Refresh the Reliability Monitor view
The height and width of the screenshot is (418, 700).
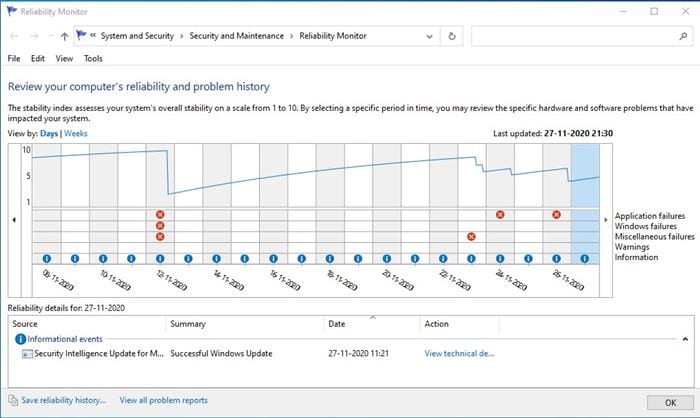(452, 36)
